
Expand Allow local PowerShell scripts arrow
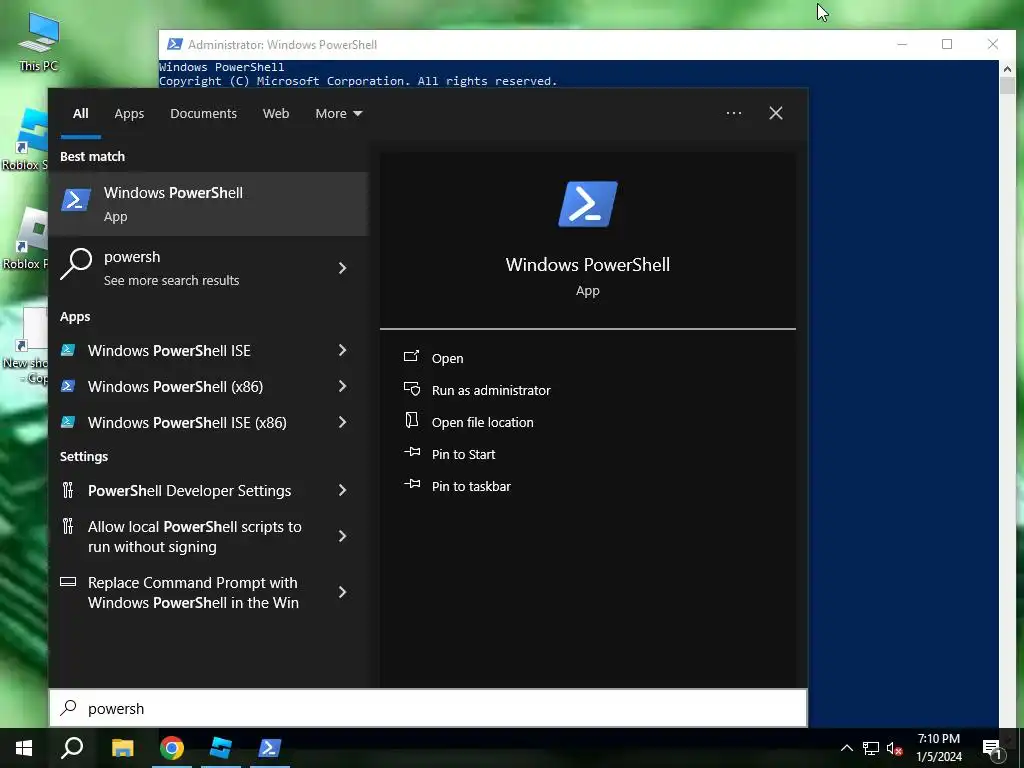pos(342,536)
